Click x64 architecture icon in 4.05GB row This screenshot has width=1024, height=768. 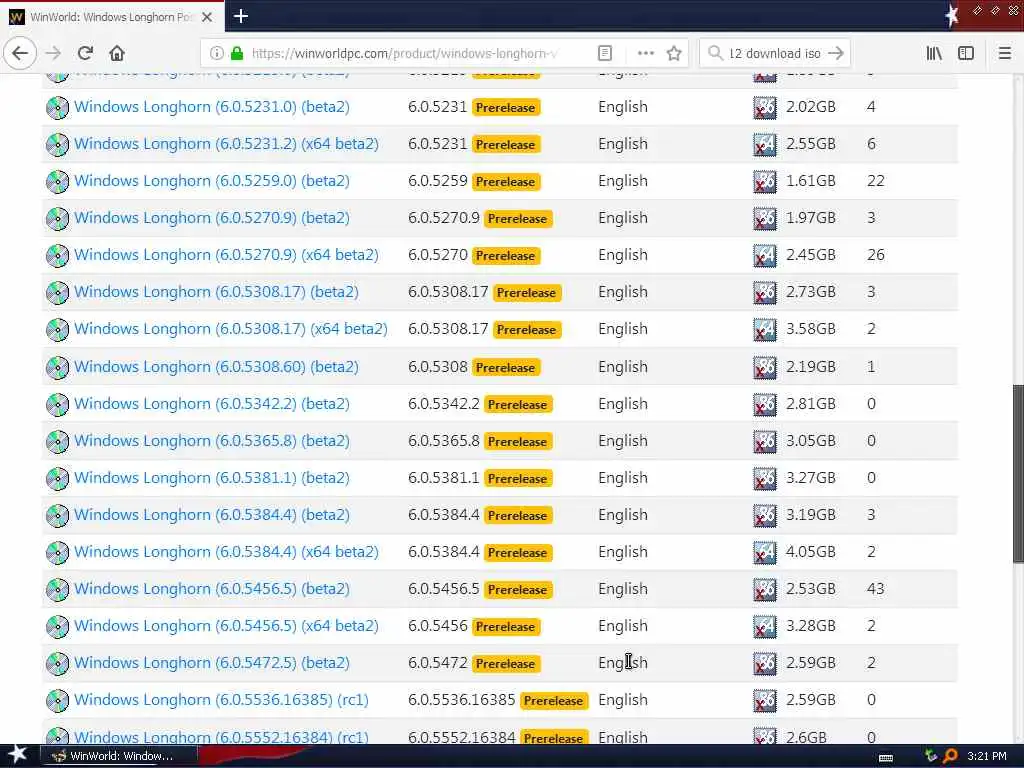[765, 553]
